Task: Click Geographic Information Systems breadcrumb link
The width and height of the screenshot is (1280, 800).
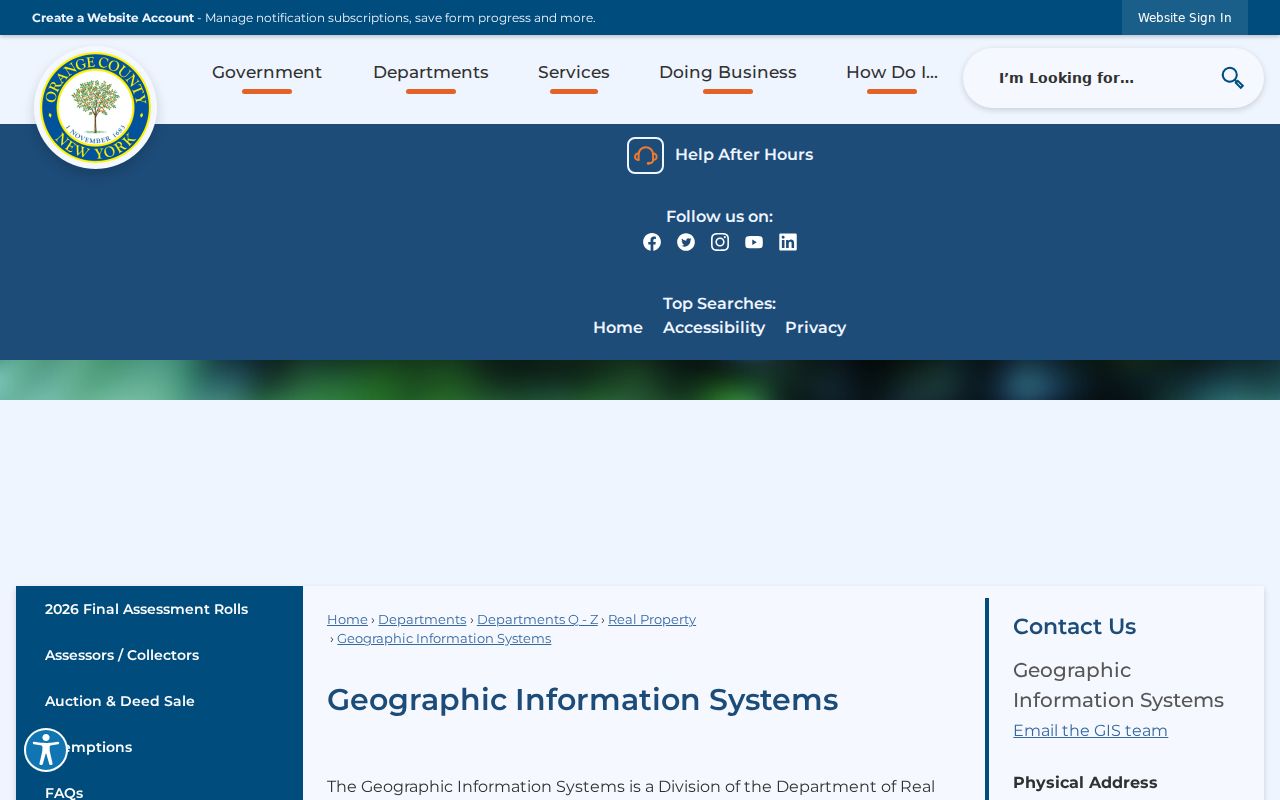Action: click(444, 639)
